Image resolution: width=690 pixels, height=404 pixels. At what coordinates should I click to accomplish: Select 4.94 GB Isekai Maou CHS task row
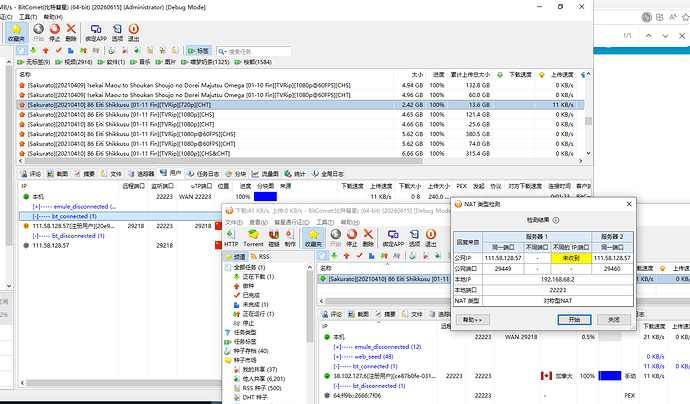coord(301,85)
